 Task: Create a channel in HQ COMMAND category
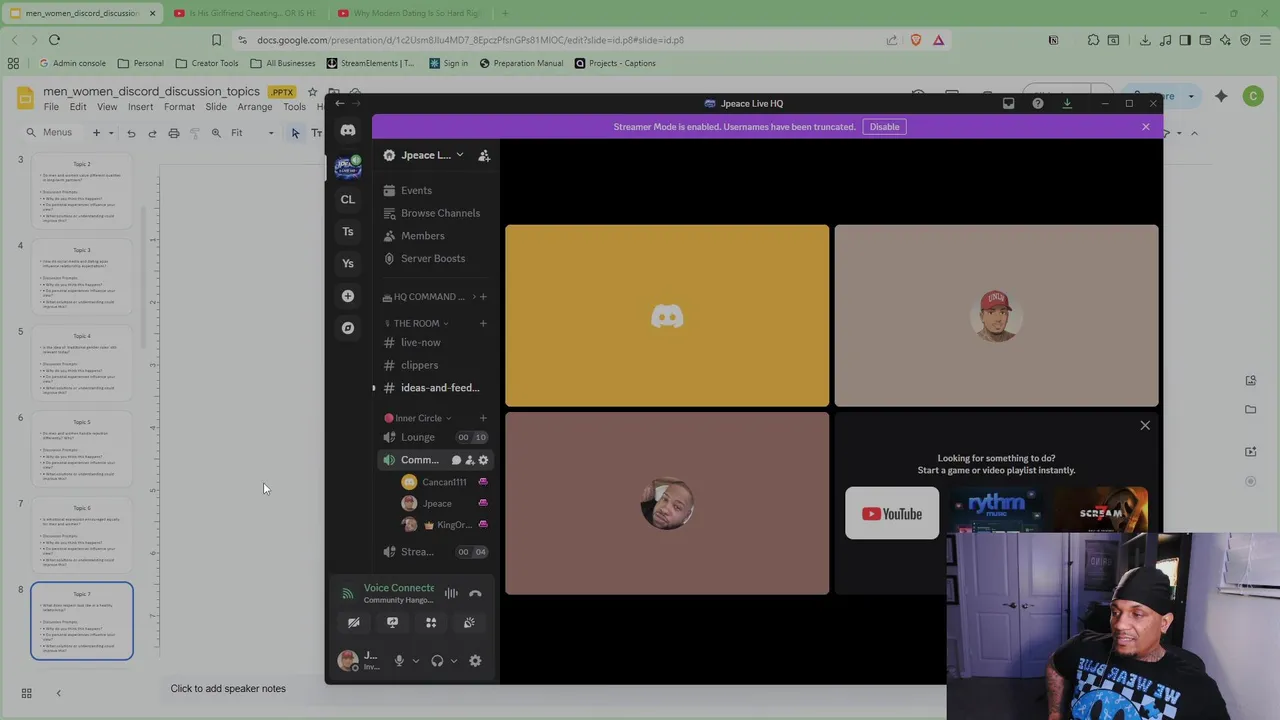click(x=483, y=297)
